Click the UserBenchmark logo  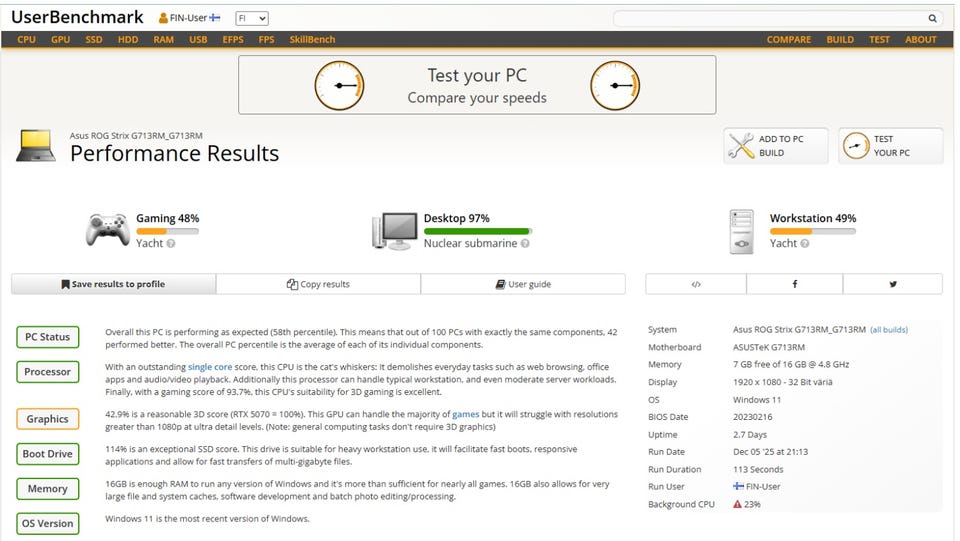(x=77, y=17)
